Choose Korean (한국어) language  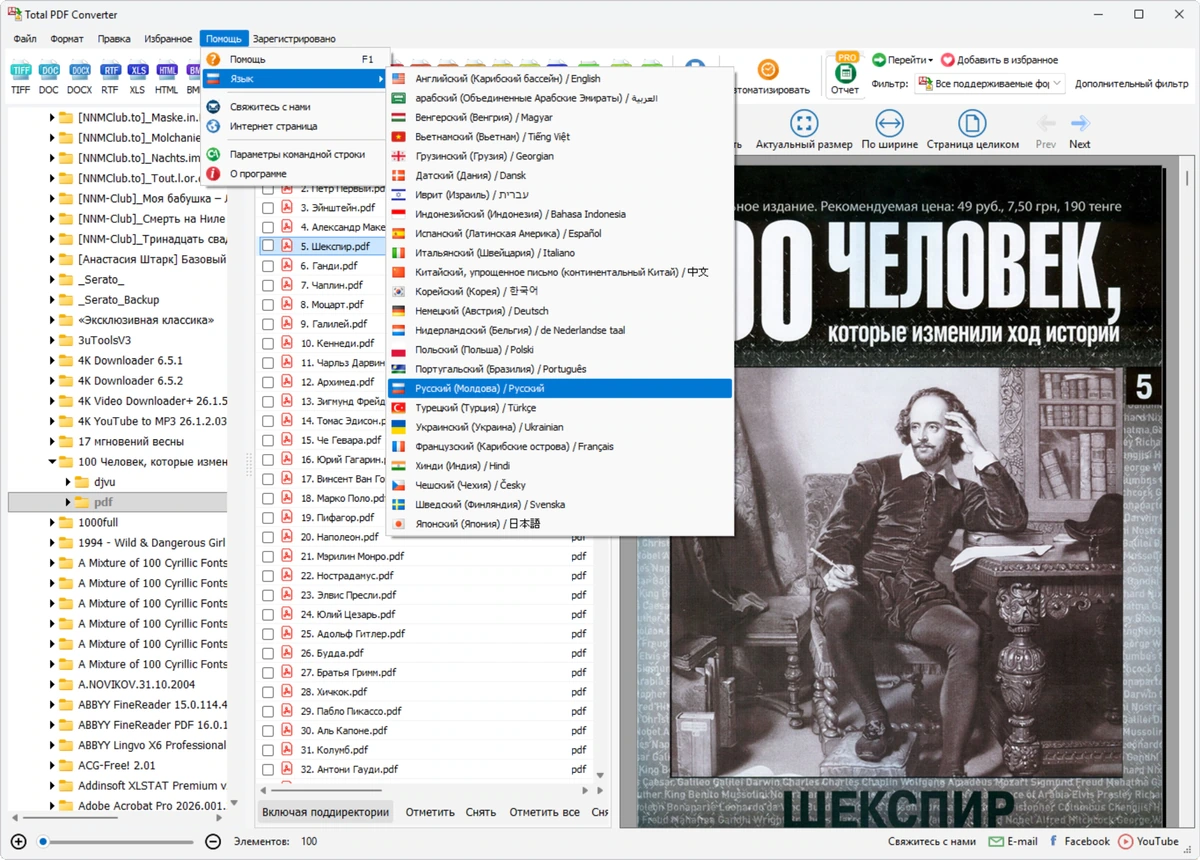pyautogui.click(x=561, y=292)
